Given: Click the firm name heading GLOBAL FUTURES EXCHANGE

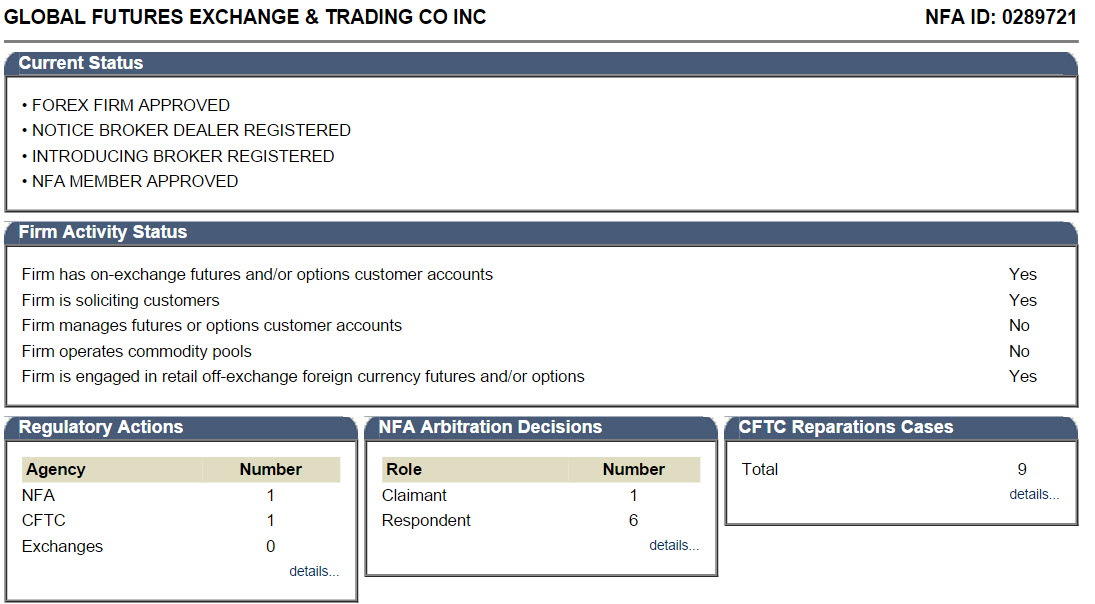Looking at the screenshot, I should point(245,17).
